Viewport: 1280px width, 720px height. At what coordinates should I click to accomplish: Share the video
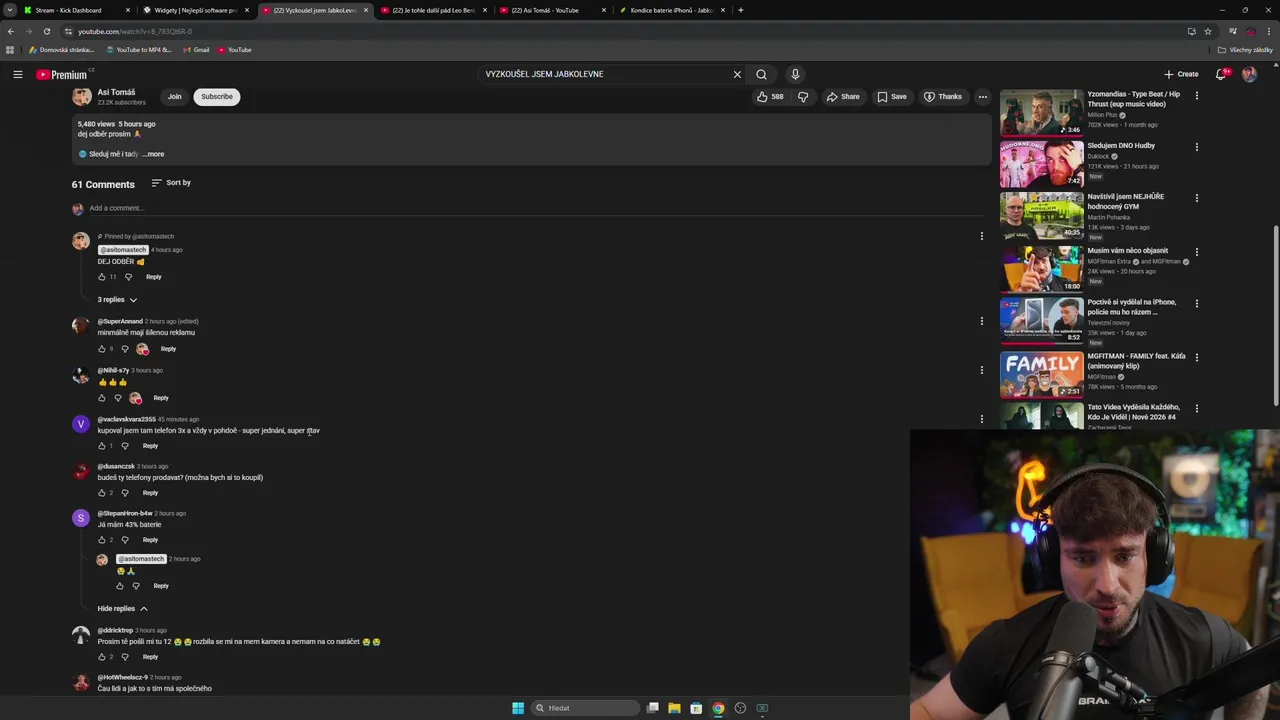[x=842, y=97]
